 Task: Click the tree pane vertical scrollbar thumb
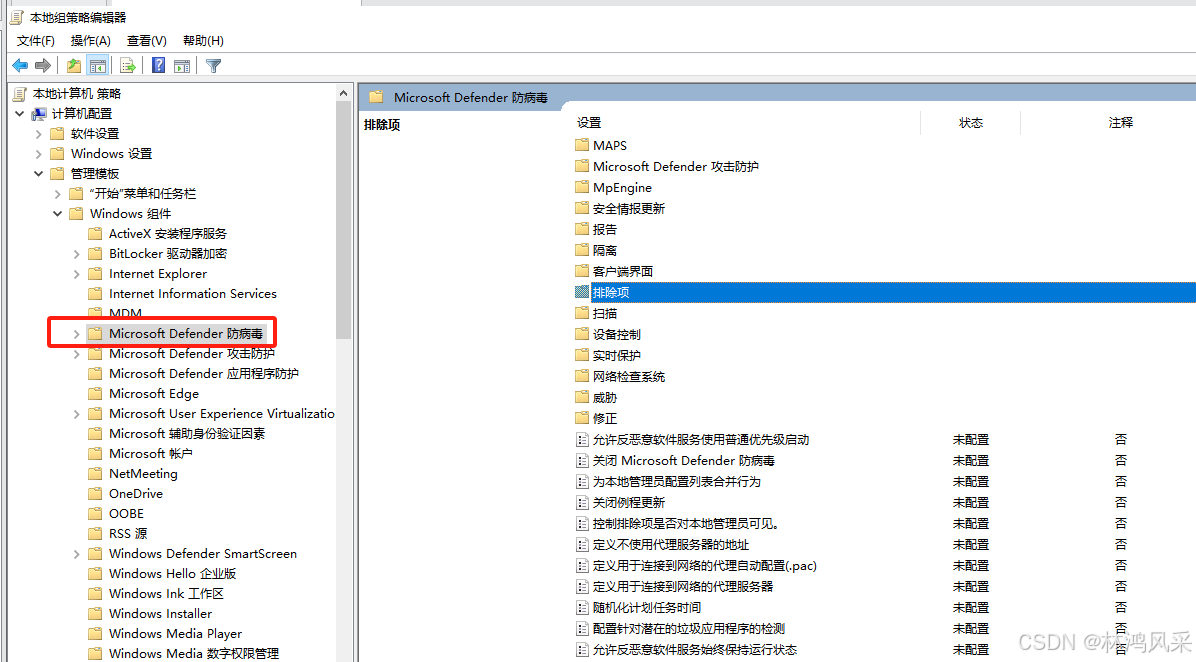(x=343, y=220)
